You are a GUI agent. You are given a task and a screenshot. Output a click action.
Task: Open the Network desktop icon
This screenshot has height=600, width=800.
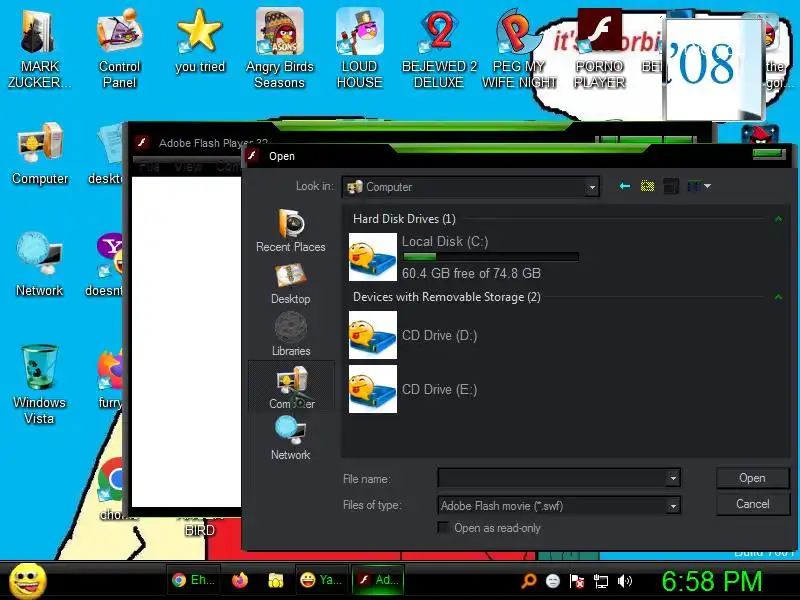point(39,264)
